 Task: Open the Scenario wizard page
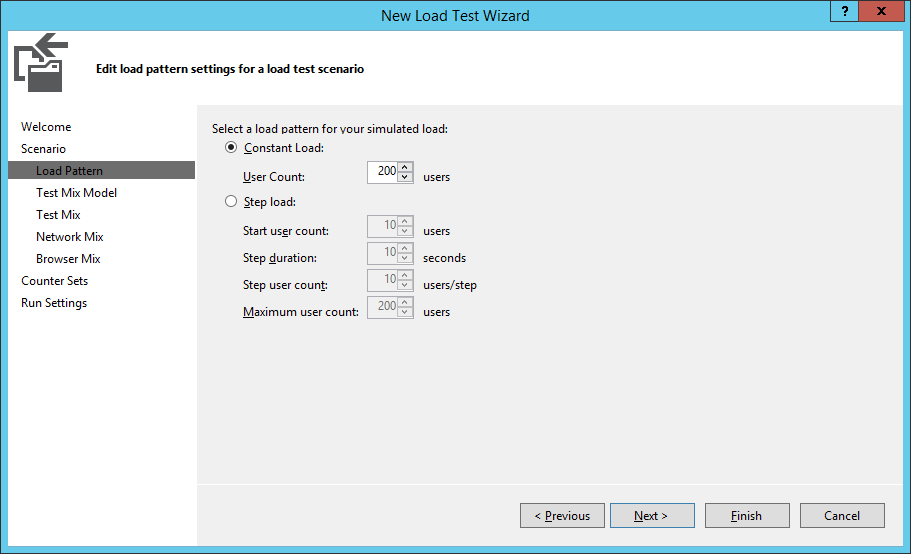click(44, 149)
